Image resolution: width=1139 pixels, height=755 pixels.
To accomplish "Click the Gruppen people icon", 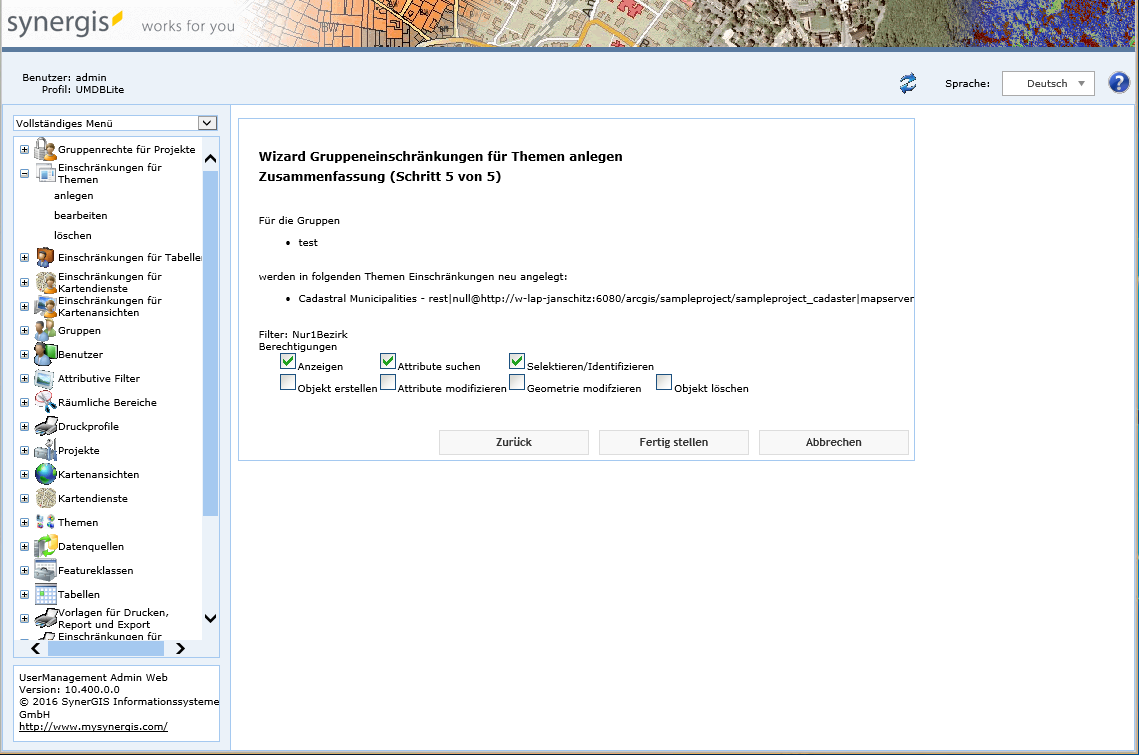I will [x=45, y=330].
